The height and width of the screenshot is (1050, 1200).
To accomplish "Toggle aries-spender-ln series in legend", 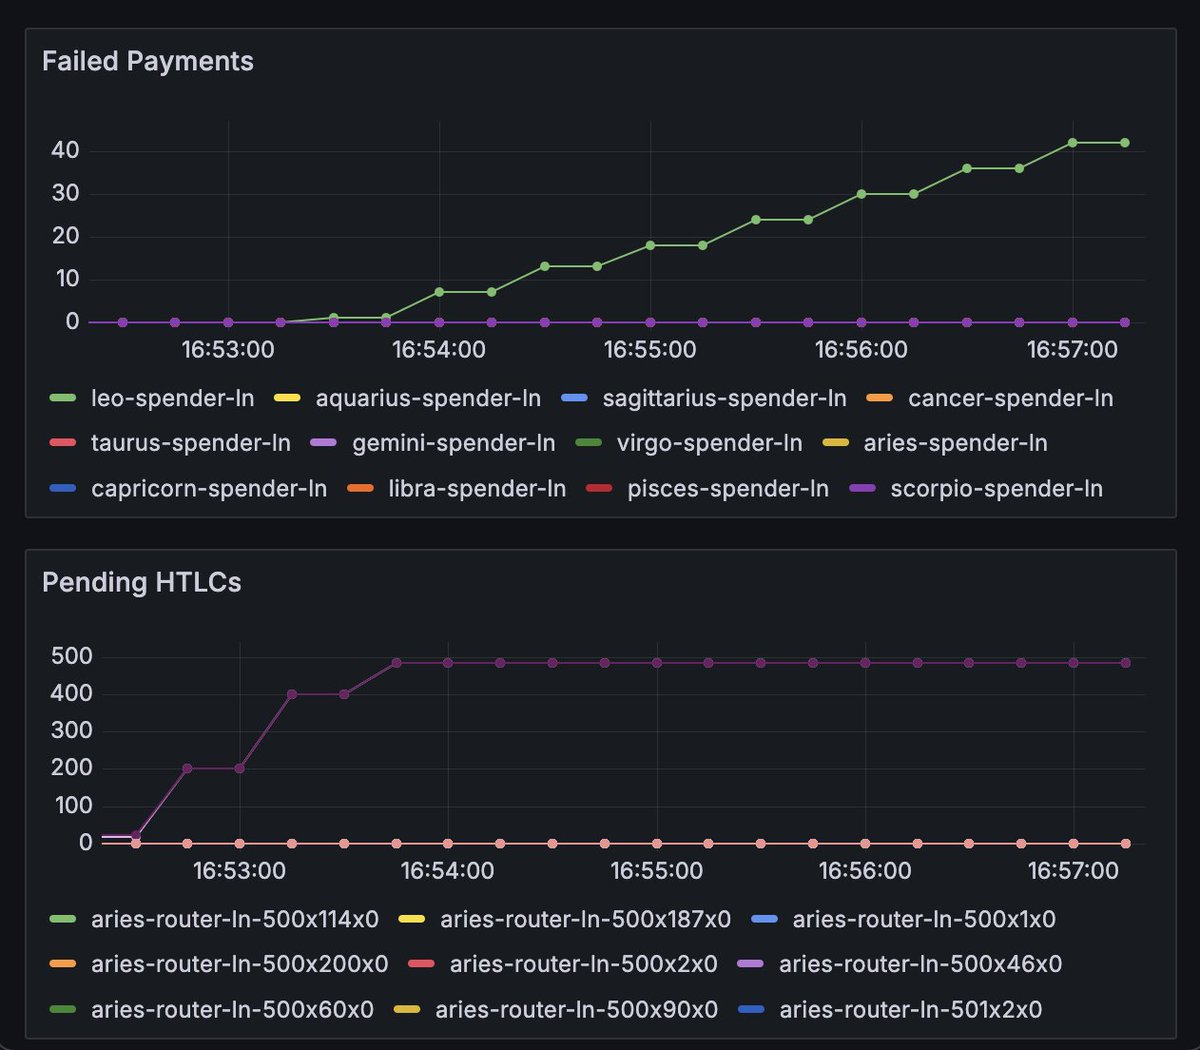I will [934, 443].
